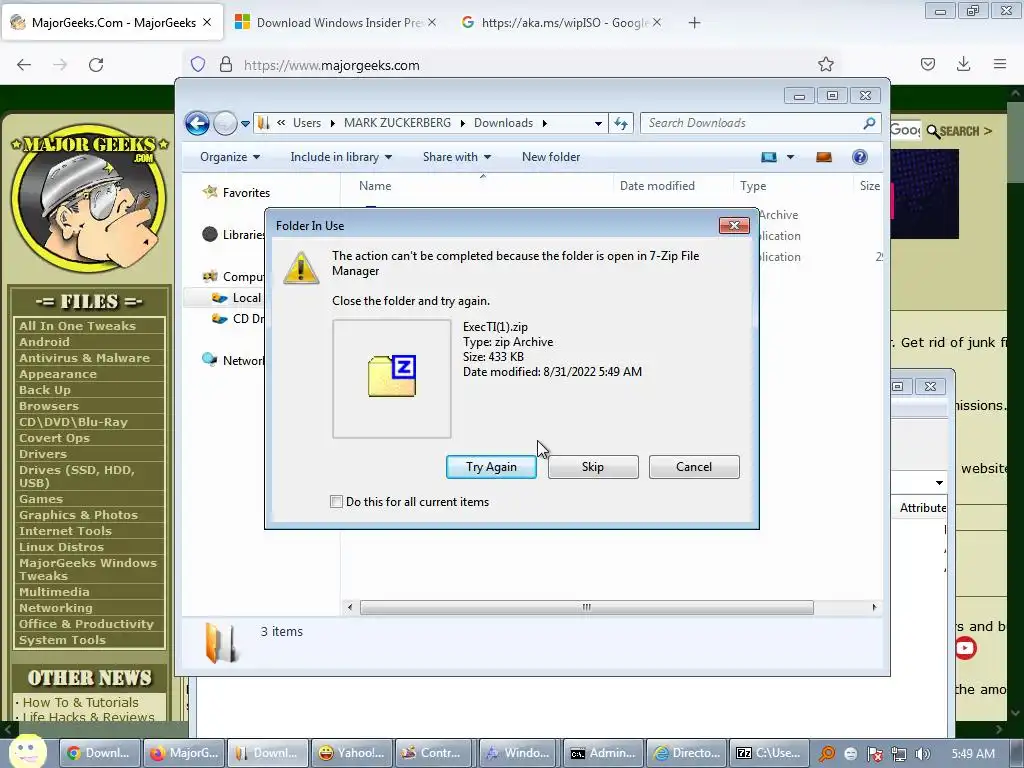Sort by Type column header
The width and height of the screenshot is (1024, 768).
tap(753, 185)
